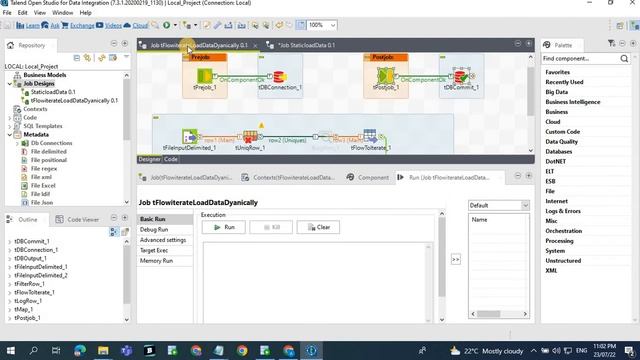
Task: Select File Excel metadata item
Action: (x=43, y=186)
